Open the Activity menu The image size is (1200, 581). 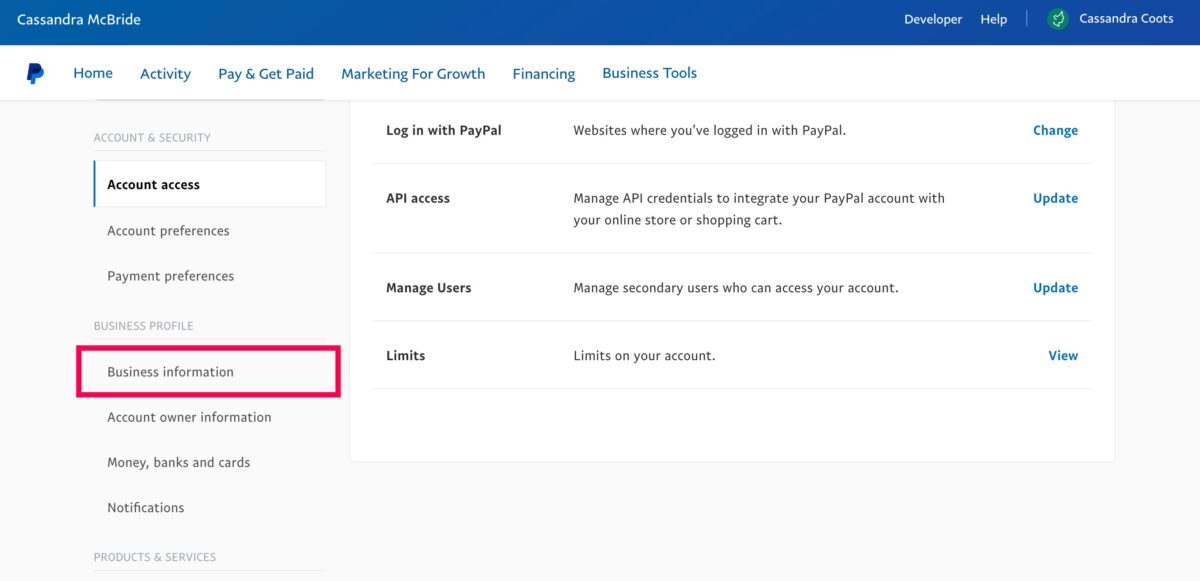165,73
